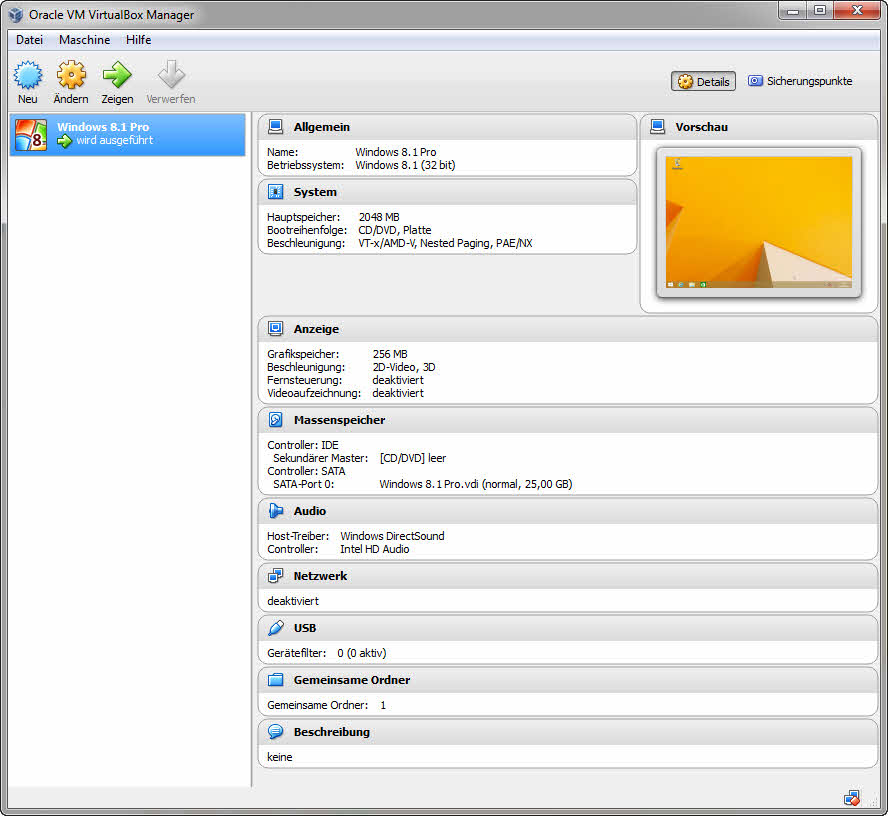Screen dimensions: 888x816
Task: Click the Videoaufzeichnung deaktiviert value
Action: pos(398,393)
